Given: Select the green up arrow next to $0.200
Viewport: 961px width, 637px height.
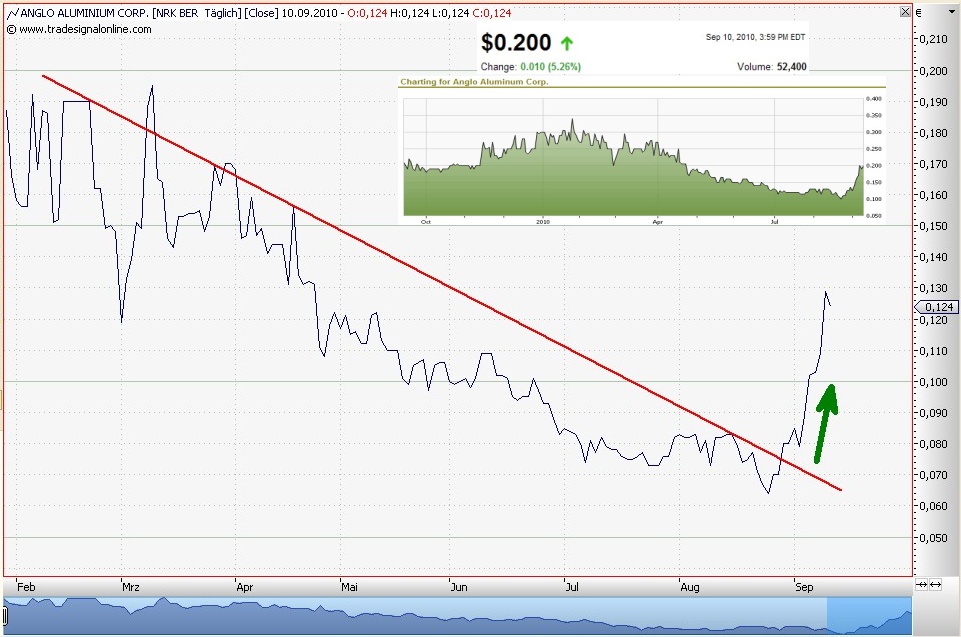Looking at the screenshot, I should [567, 43].
